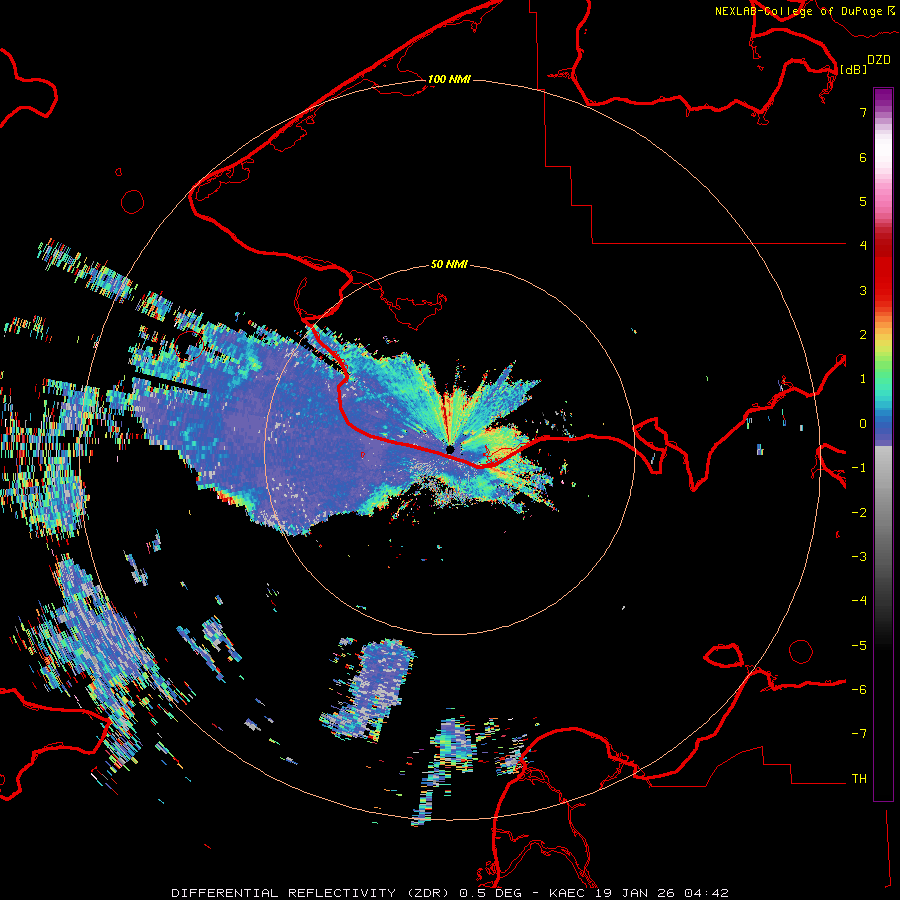
Task: Click the 100 NMI range ring label
Action: pos(449,79)
